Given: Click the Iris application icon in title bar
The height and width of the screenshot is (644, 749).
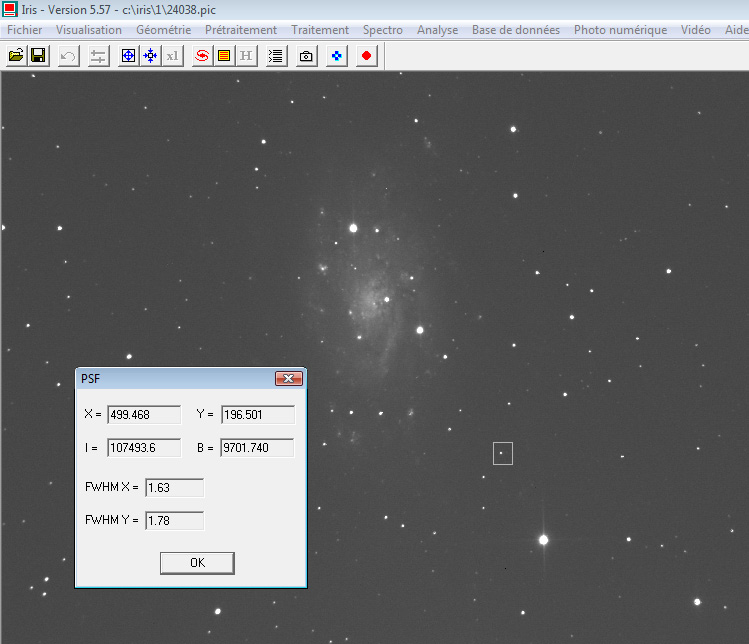Looking at the screenshot, I should click(10, 9).
